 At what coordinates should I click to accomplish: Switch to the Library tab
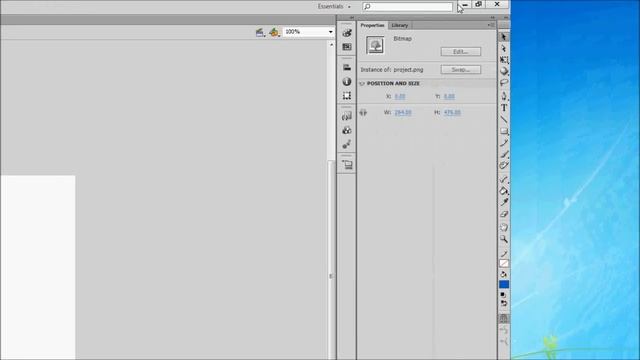click(x=400, y=25)
